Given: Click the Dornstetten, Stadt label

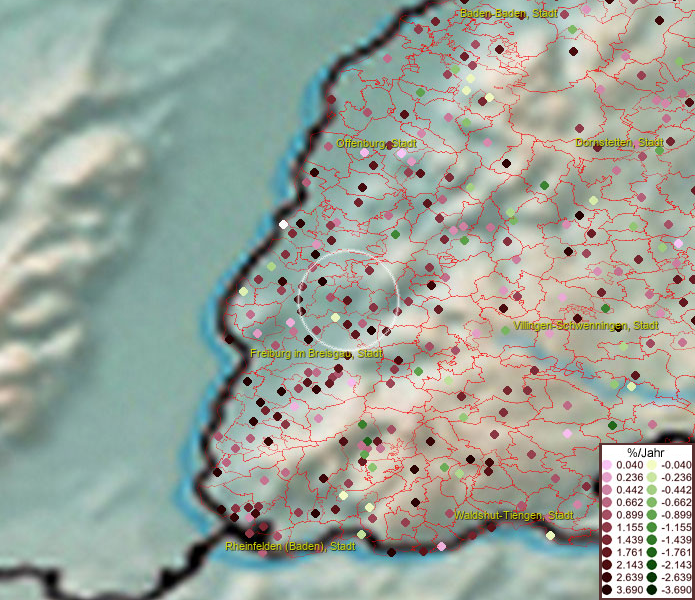Looking at the screenshot, I should tap(619, 142).
